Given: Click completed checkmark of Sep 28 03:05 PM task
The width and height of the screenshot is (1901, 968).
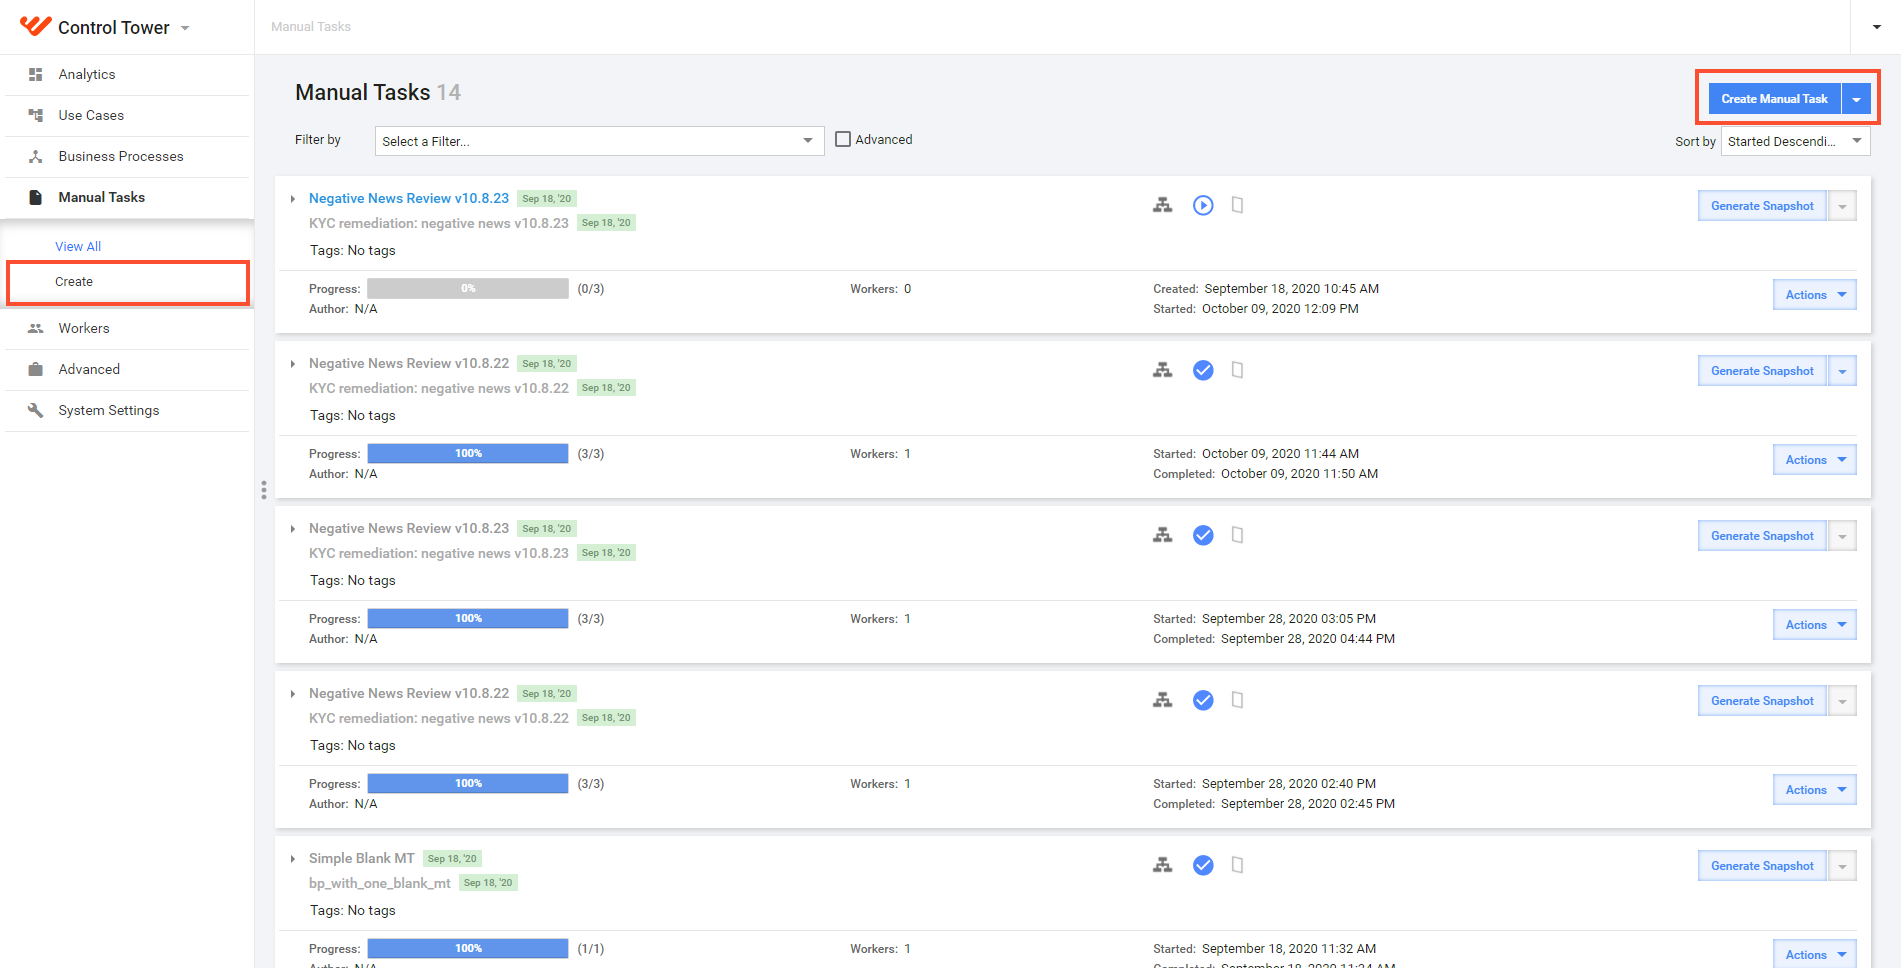Looking at the screenshot, I should (x=1203, y=535).
